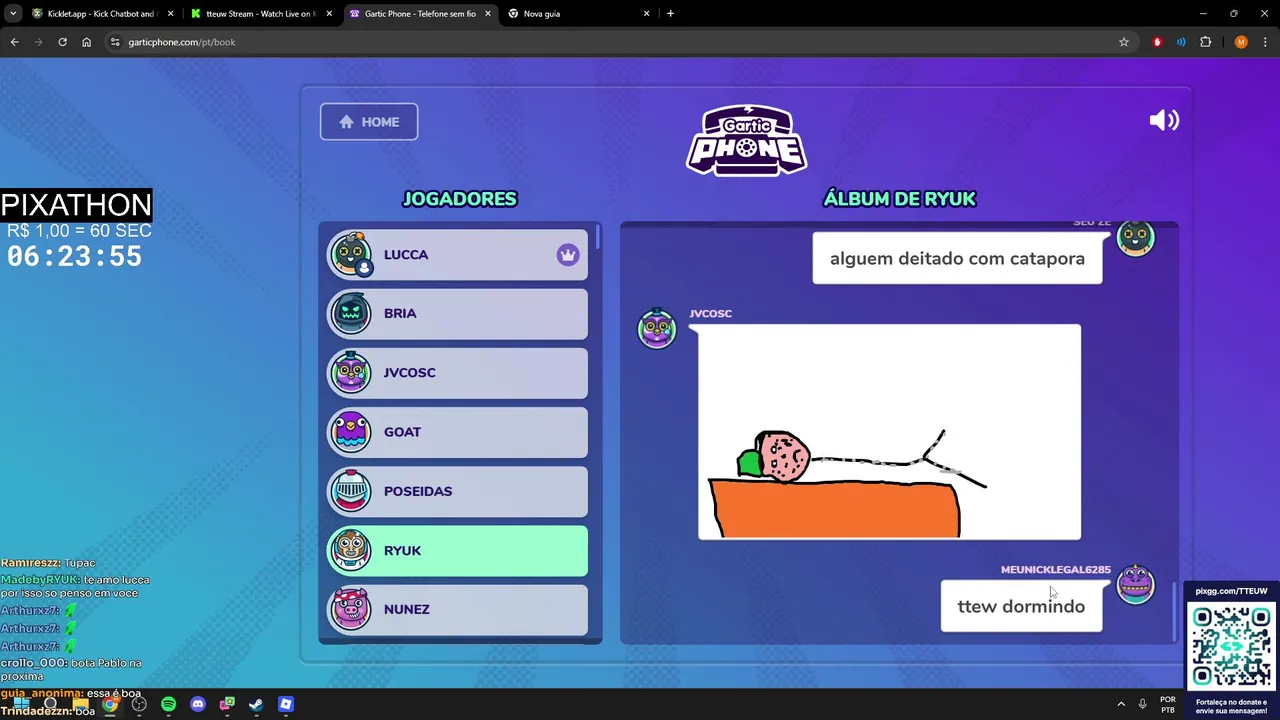Click the HOME button
This screenshot has height=720, width=1280.
click(x=369, y=122)
